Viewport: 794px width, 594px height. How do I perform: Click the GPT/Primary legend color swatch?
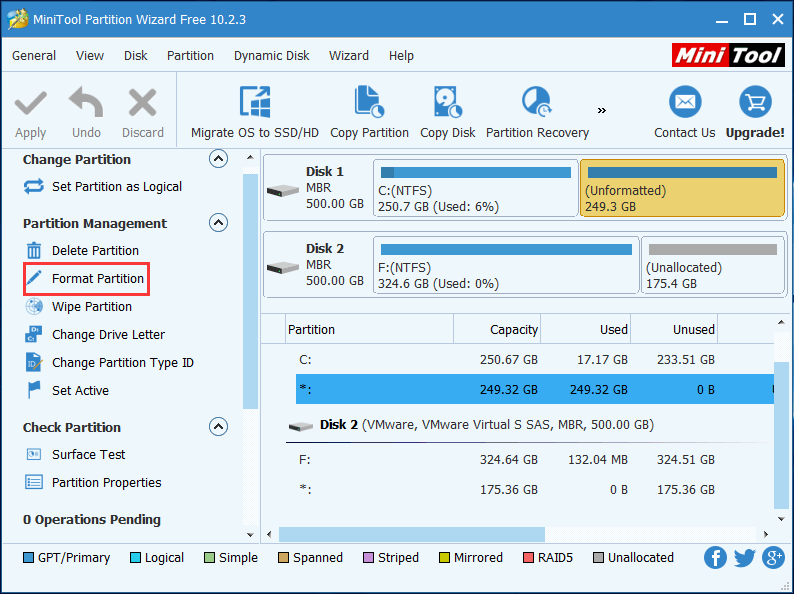28,558
